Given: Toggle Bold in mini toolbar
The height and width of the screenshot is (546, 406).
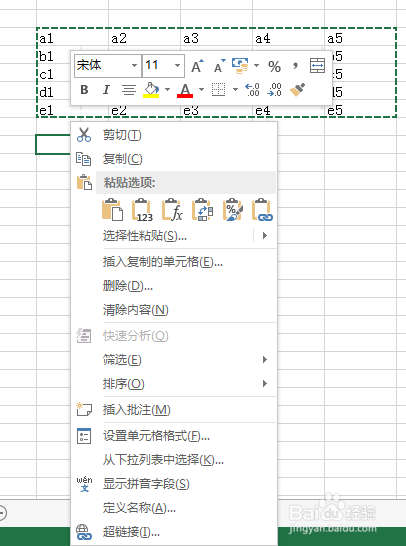Looking at the screenshot, I should (x=84, y=90).
